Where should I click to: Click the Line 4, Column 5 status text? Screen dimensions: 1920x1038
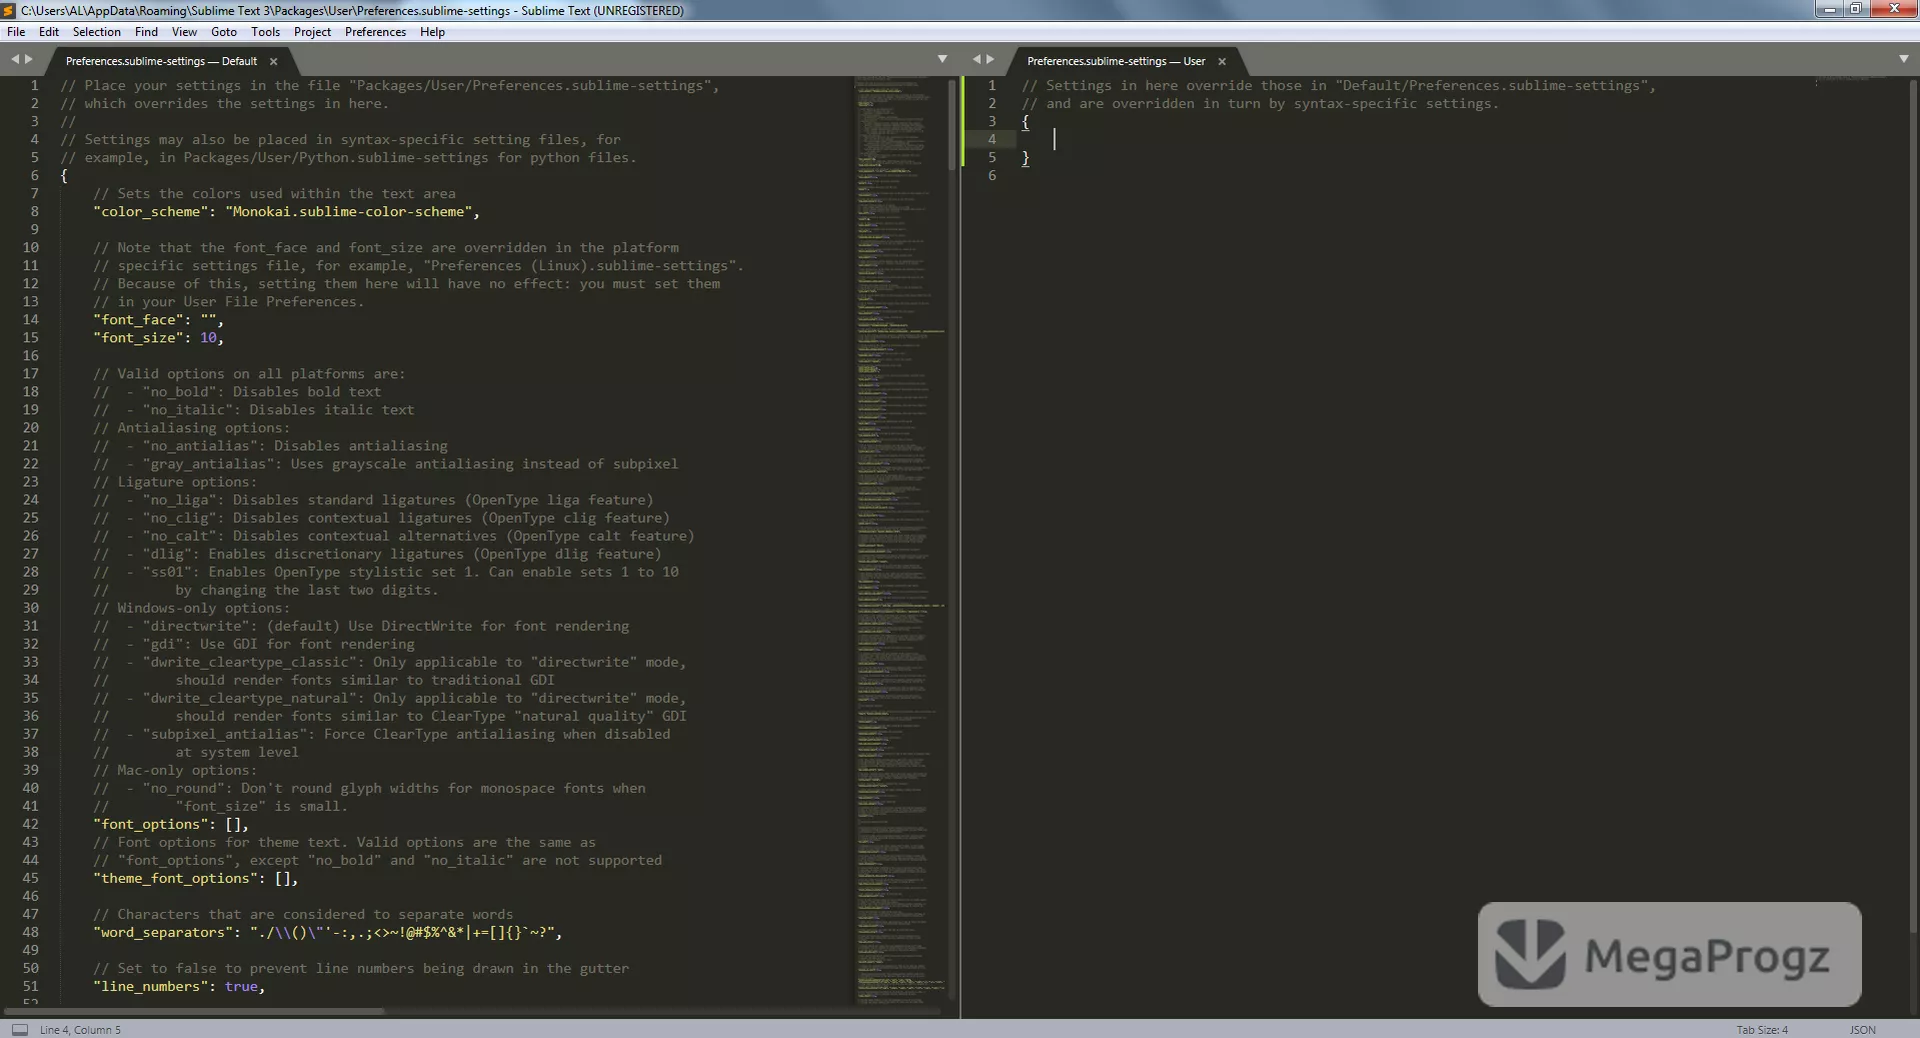pos(80,1029)
